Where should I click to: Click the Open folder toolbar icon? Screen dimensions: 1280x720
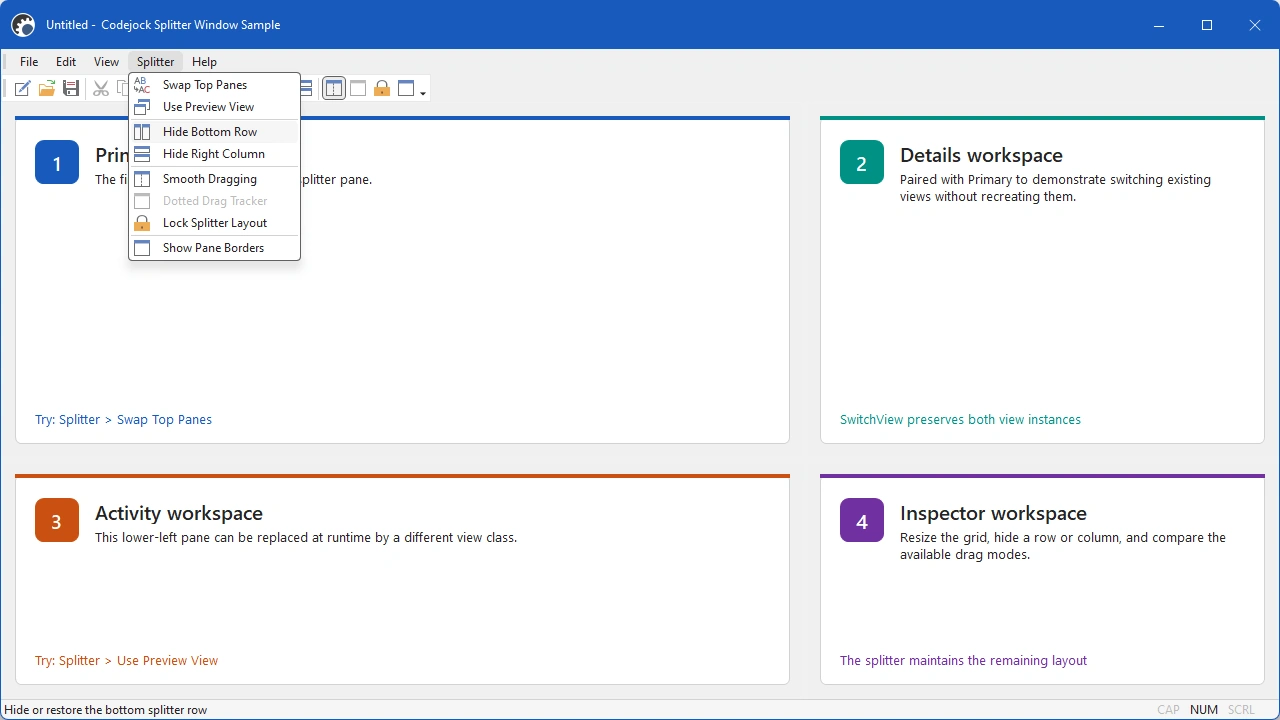pos(46,89)
